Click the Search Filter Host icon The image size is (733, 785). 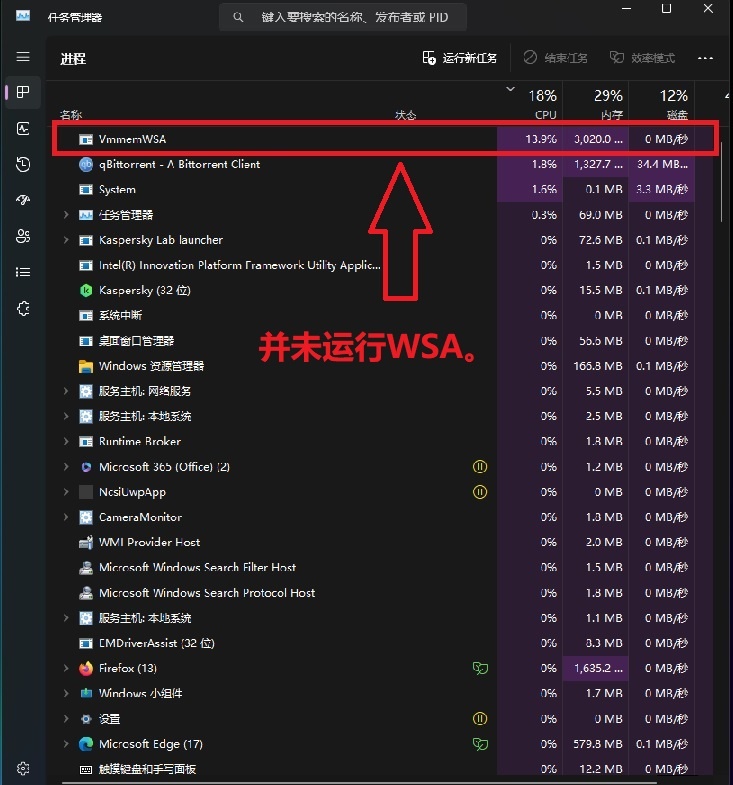pos(86,567)
